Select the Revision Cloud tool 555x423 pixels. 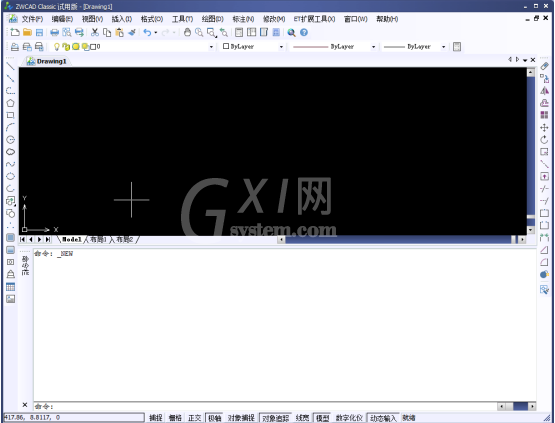coord(11,152)
